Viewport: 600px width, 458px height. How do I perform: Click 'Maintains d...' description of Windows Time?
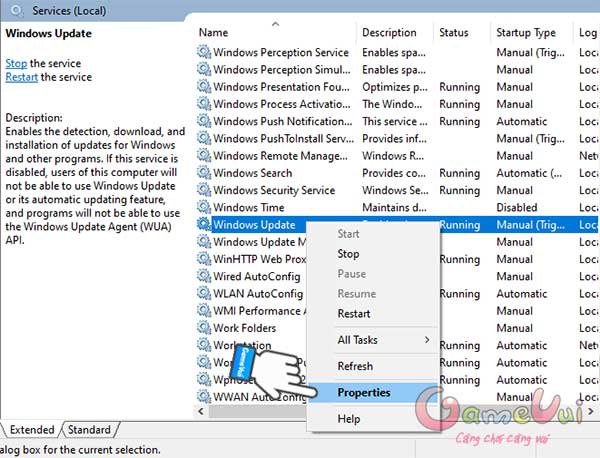pyautogui.click(x=394, y=207)
